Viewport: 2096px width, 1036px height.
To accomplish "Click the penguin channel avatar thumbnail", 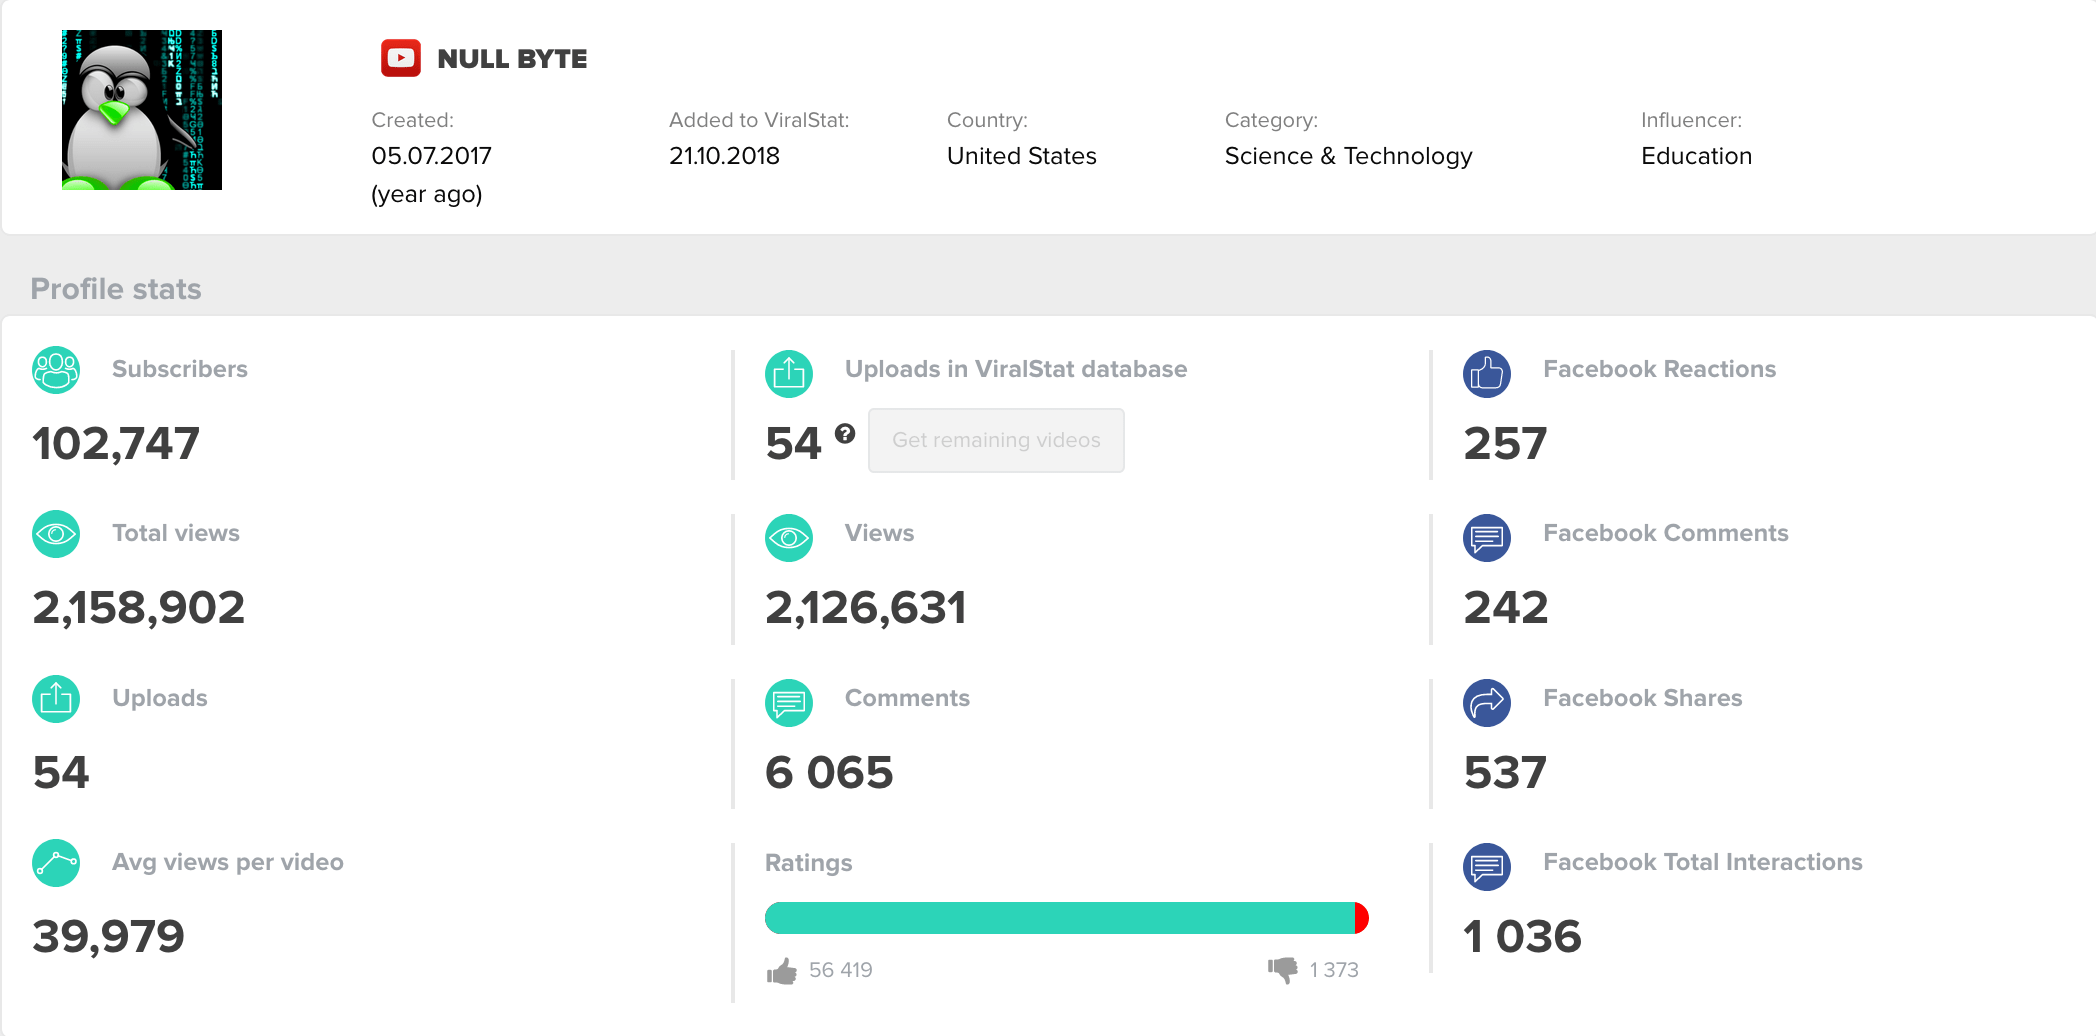I will pos(141,109).
